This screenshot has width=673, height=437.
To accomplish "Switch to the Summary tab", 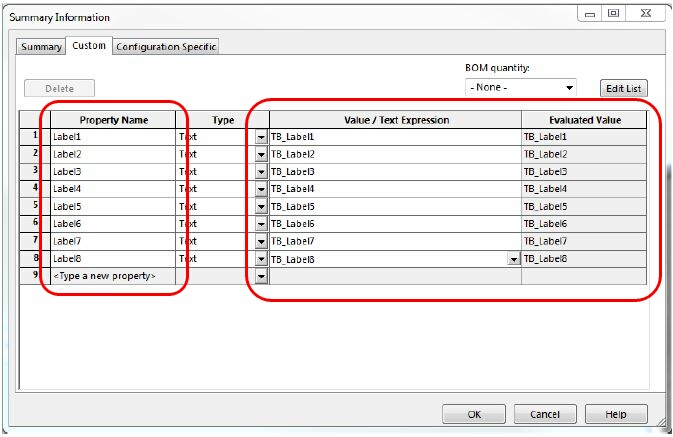I will [x=41, y=47].
